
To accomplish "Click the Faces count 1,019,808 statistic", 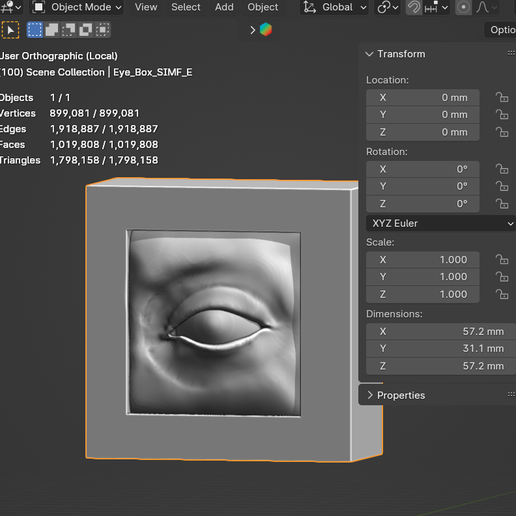I will [x=104, y=145].
